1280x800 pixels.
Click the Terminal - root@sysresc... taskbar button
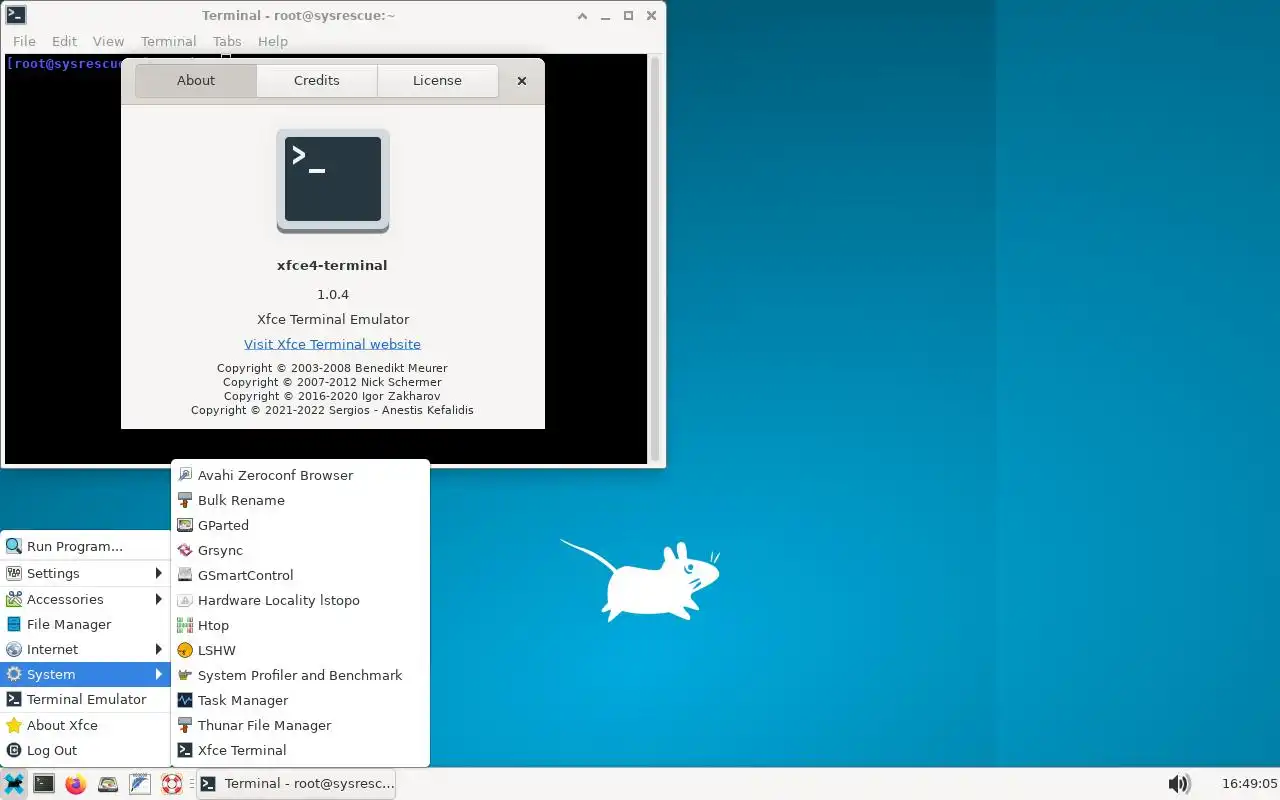(x=296, y=784)
